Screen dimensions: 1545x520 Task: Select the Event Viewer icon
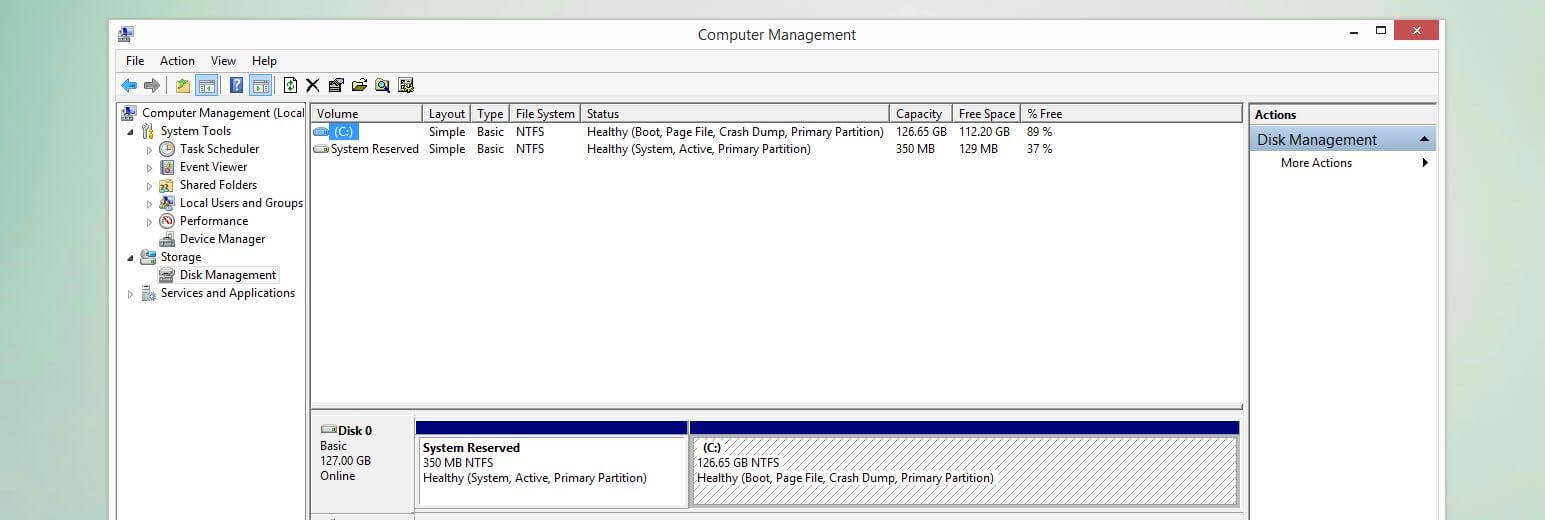tap(167, 167)
